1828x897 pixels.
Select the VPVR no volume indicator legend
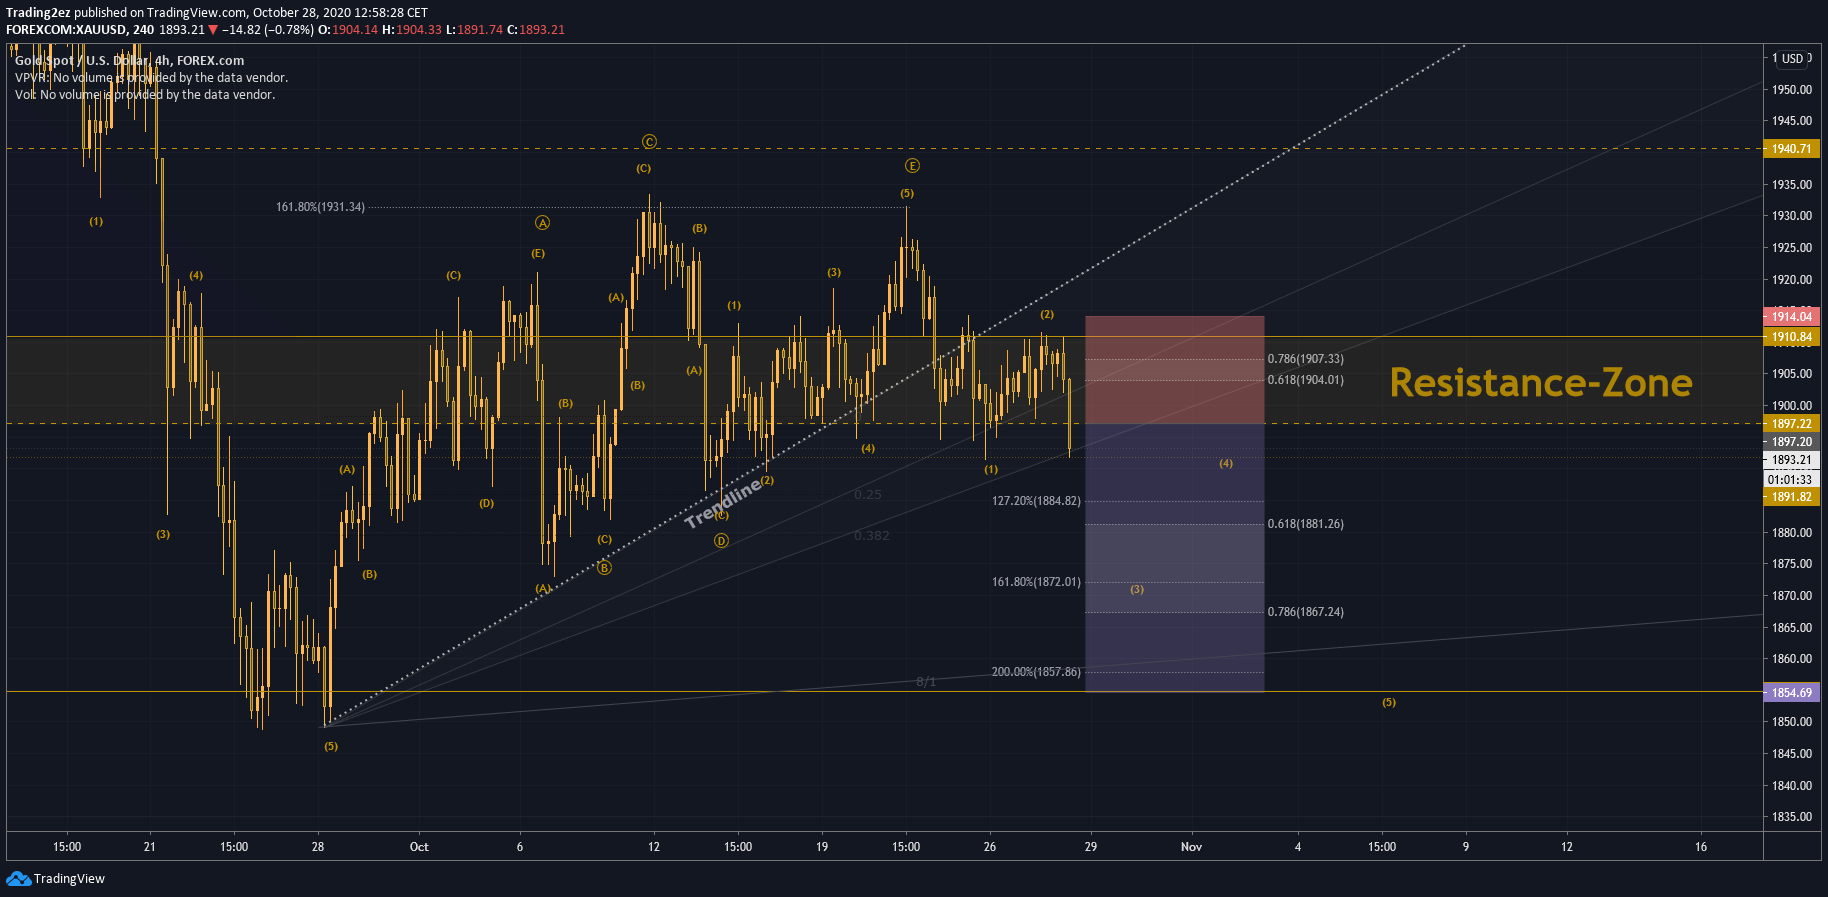click(151, 78)
